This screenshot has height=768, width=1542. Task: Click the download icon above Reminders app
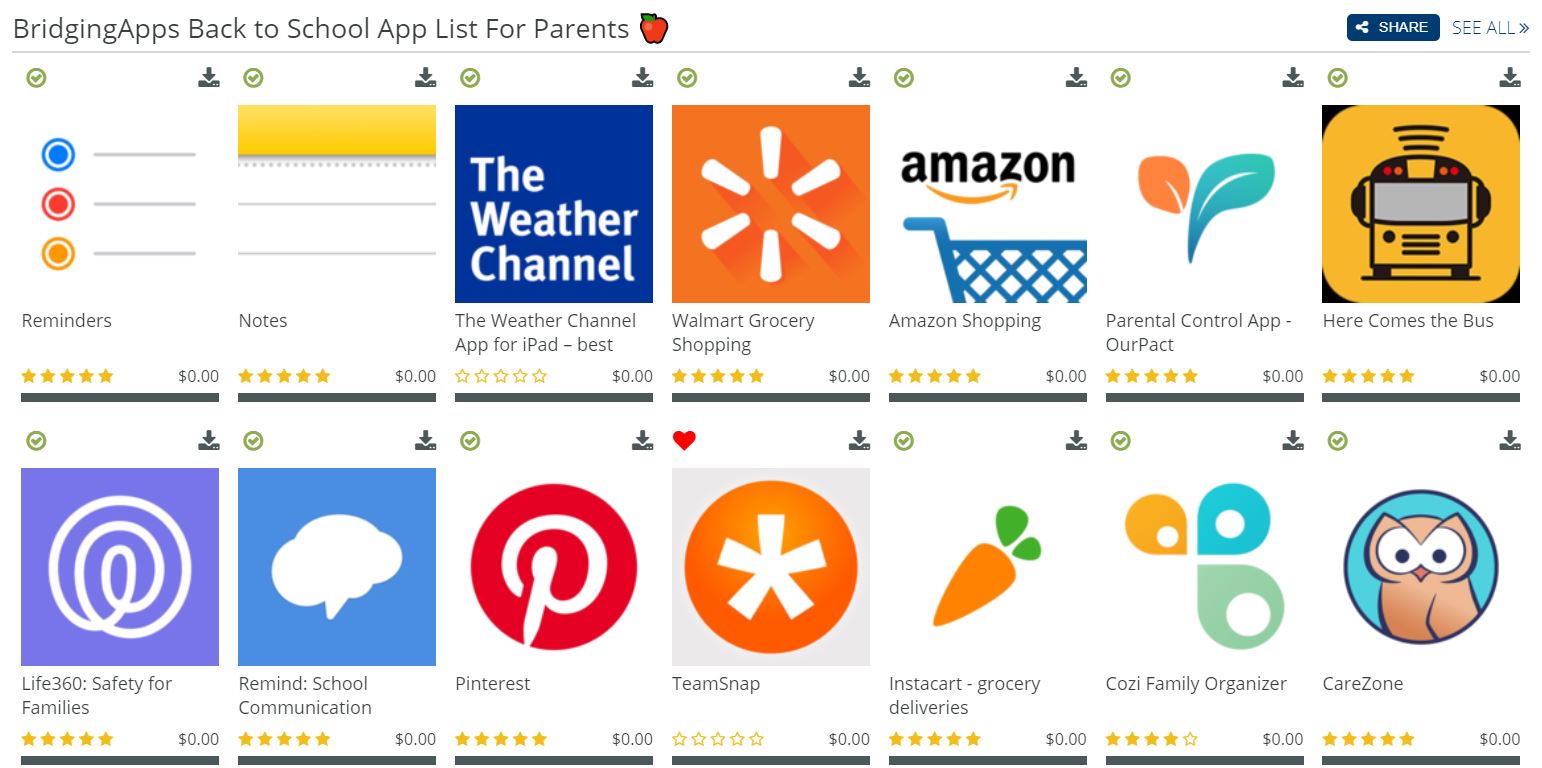[x=208, y=78]
